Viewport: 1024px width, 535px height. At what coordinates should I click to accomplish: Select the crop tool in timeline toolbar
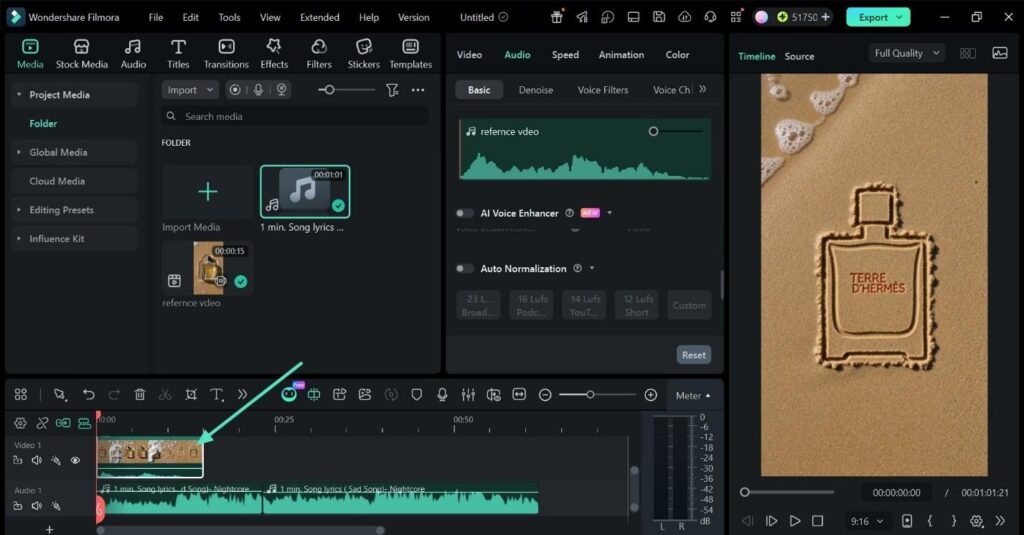pos(191,395)
